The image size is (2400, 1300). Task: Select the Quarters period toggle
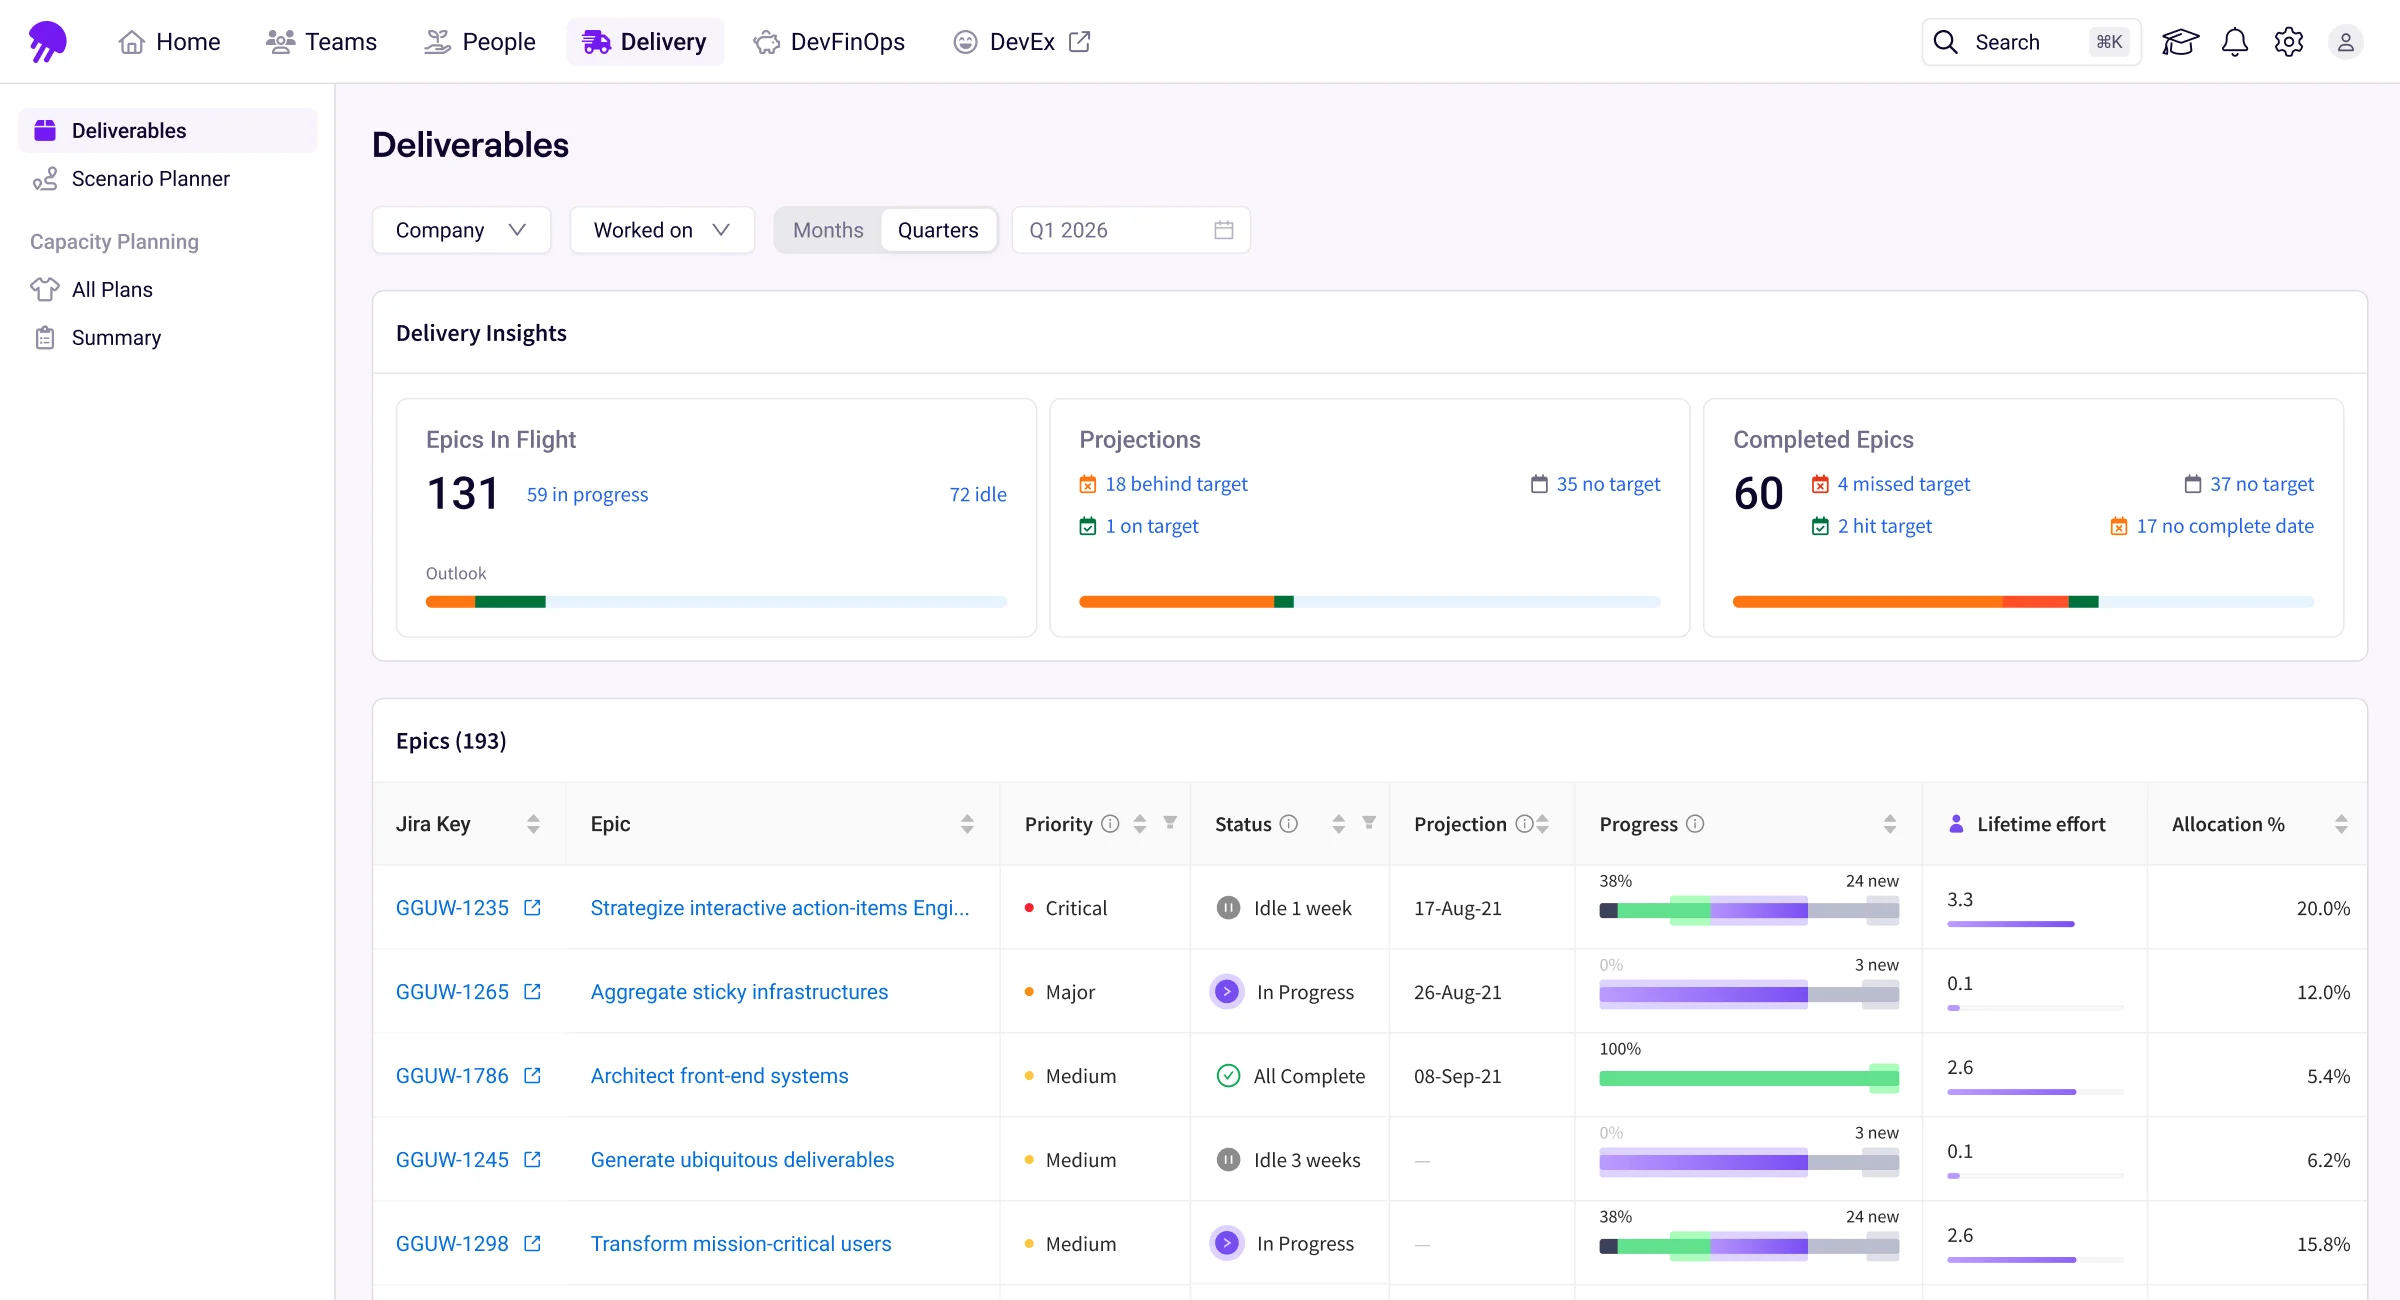tap(937, 230)
